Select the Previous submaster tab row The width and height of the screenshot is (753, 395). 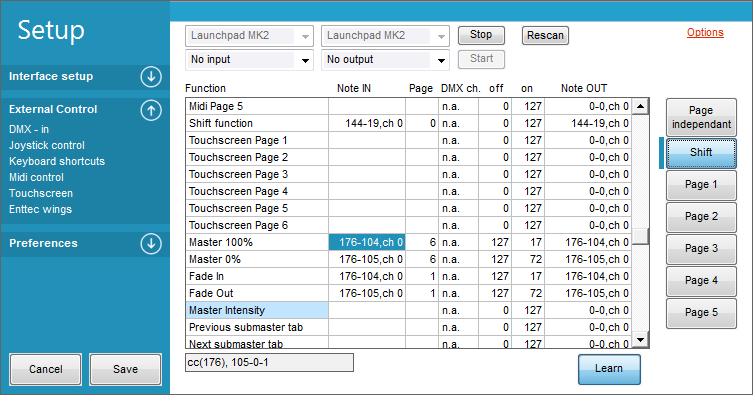[x=408, y=327]
